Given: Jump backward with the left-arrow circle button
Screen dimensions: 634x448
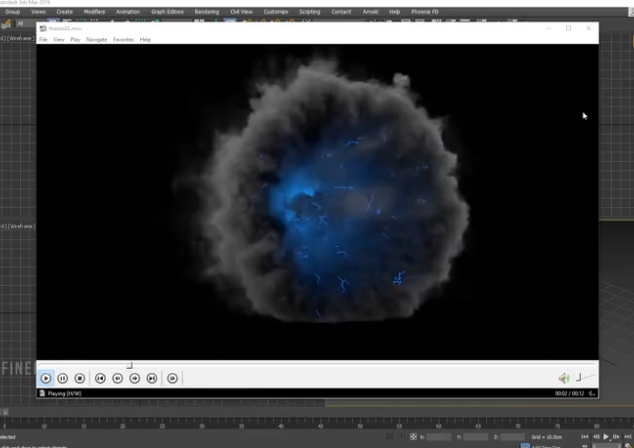Looking at the screenshot, I should (118, 378).
